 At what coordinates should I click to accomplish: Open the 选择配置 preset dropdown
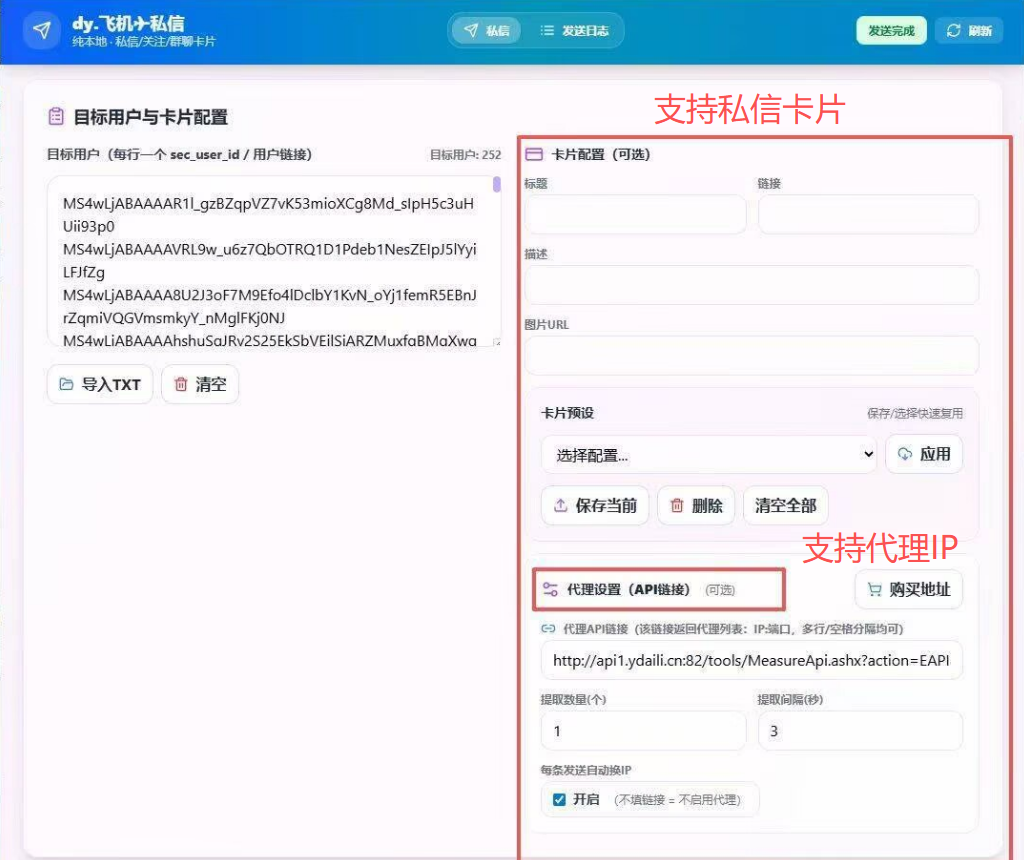[709, 455]
